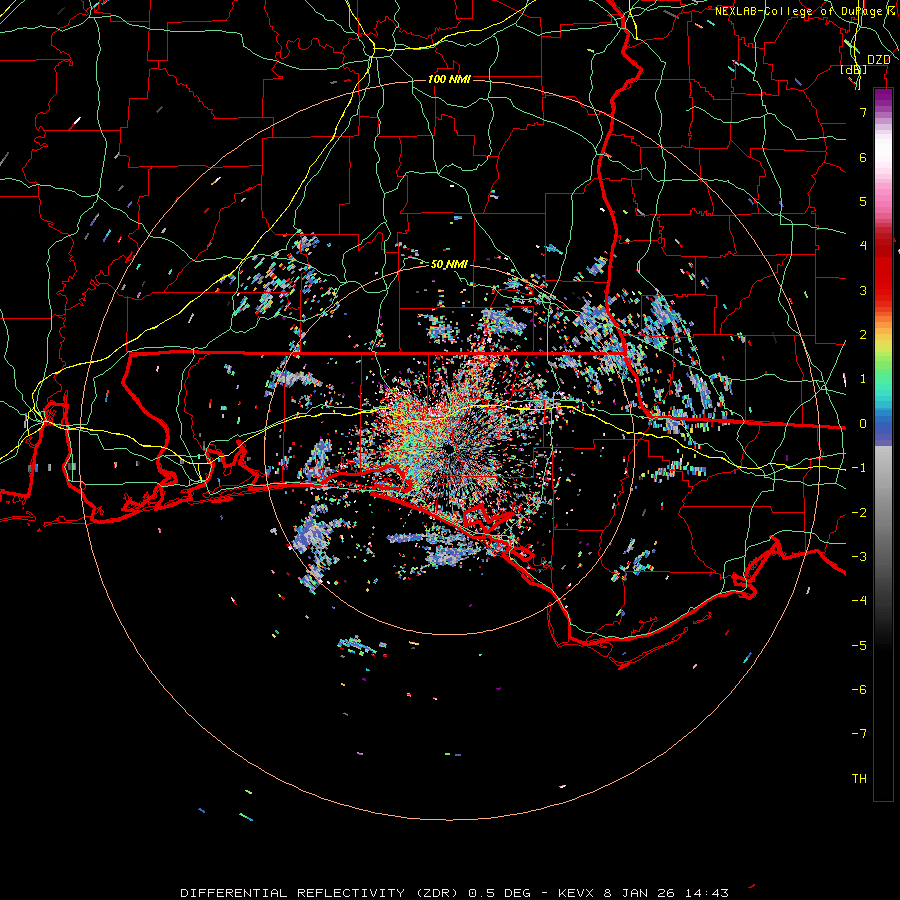This screenshot has height=900, width=900.
Task: Click the "KEVX" station ID in the caption
Action: 576,893
